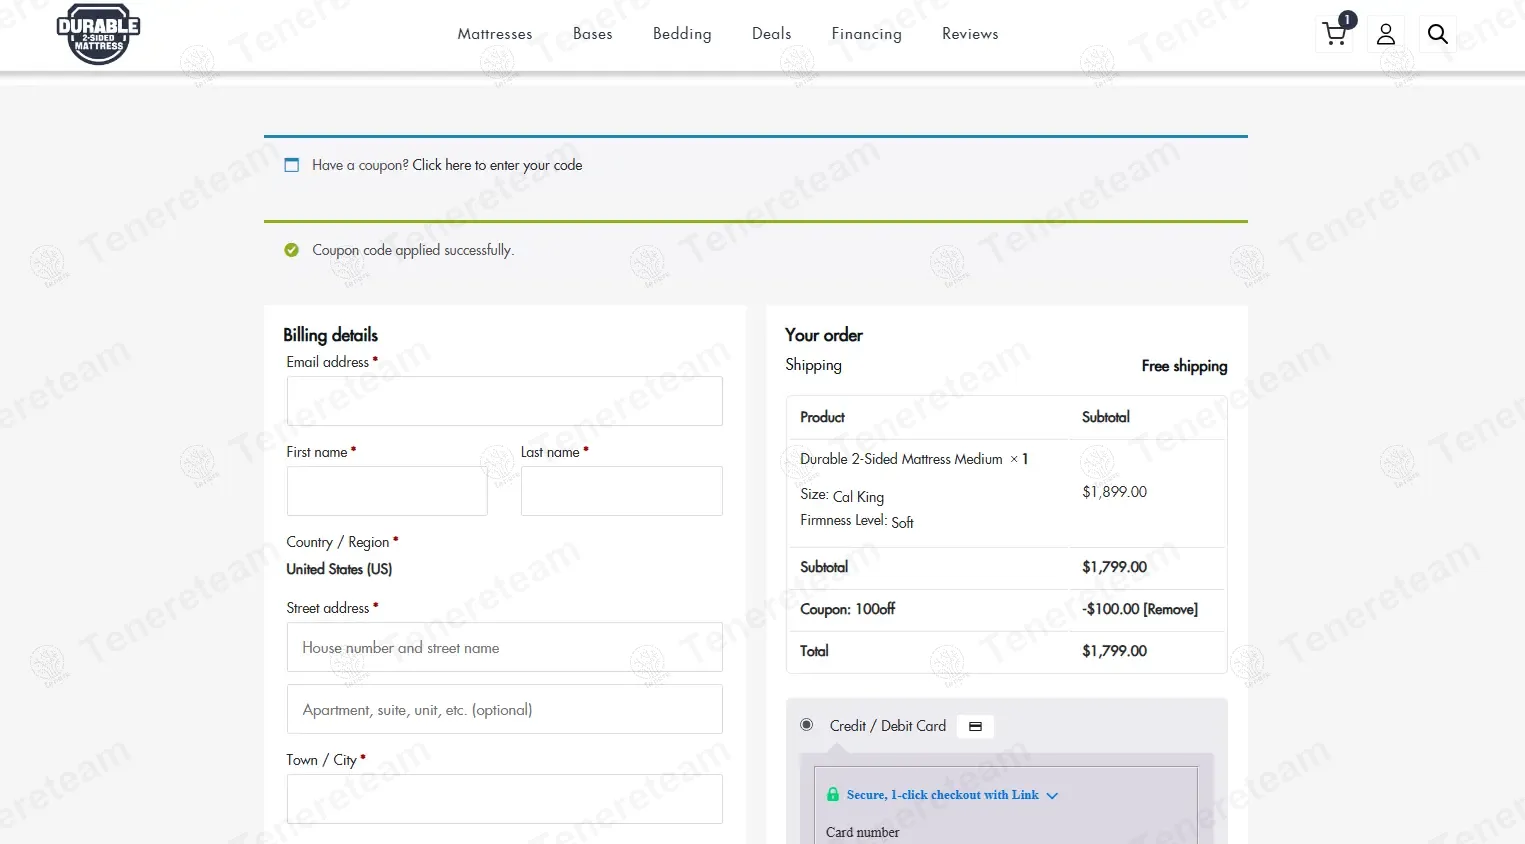Open the shopping cart icon
This screenshot has height=844, width=1525.
point(1335,33)
